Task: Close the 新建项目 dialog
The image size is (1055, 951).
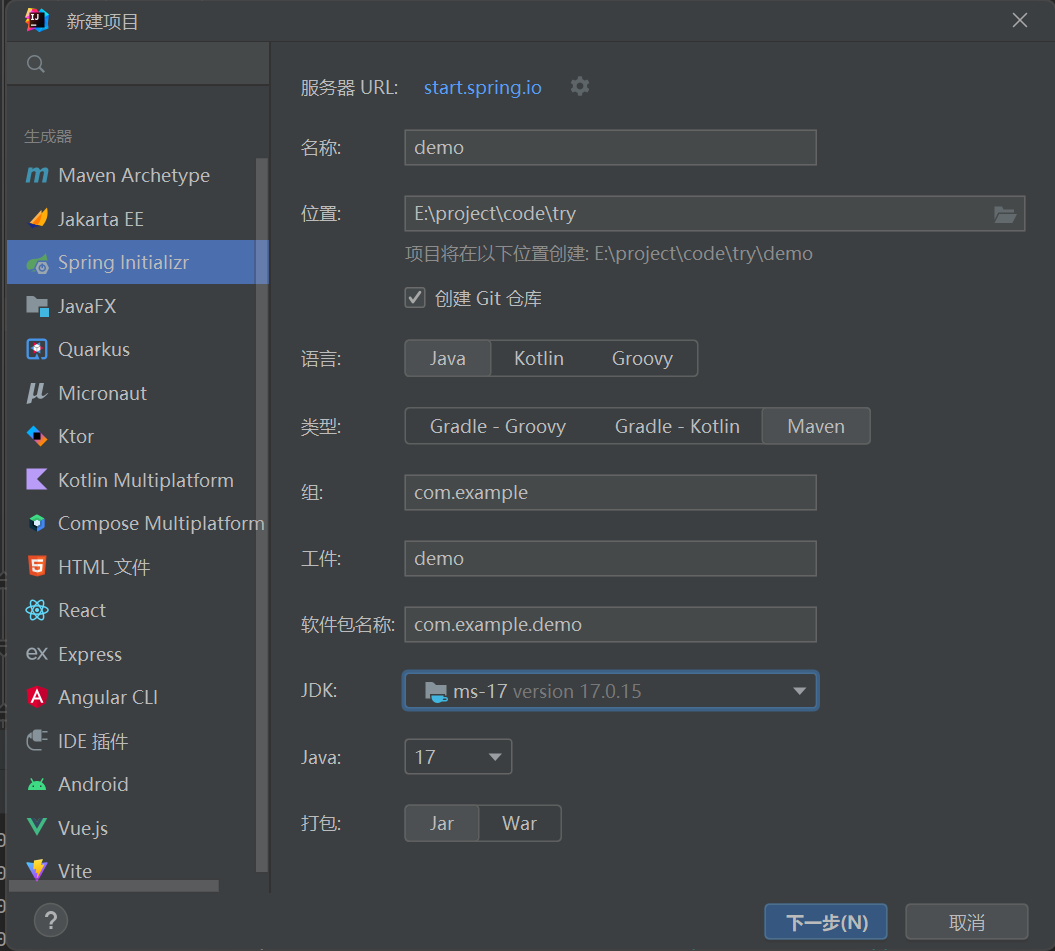Action: coord(1019,21)
